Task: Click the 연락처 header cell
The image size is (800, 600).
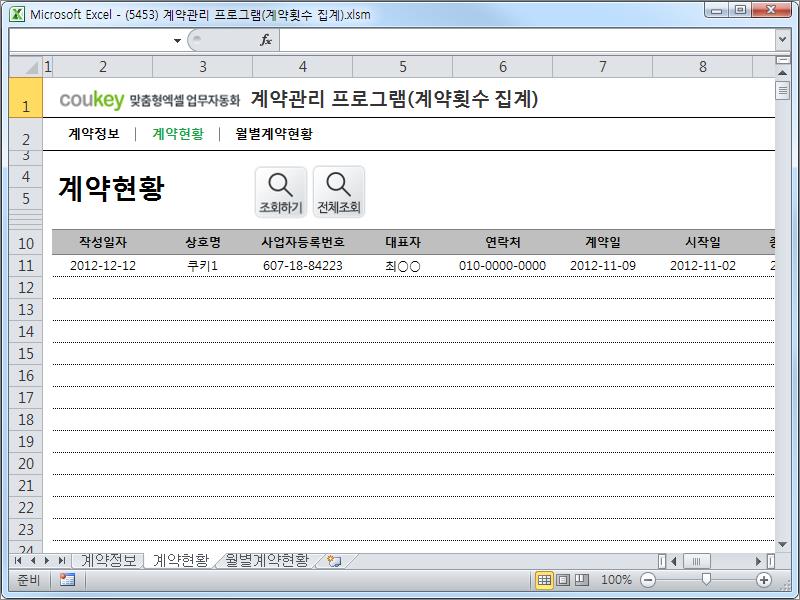Action: click(503, 242)
